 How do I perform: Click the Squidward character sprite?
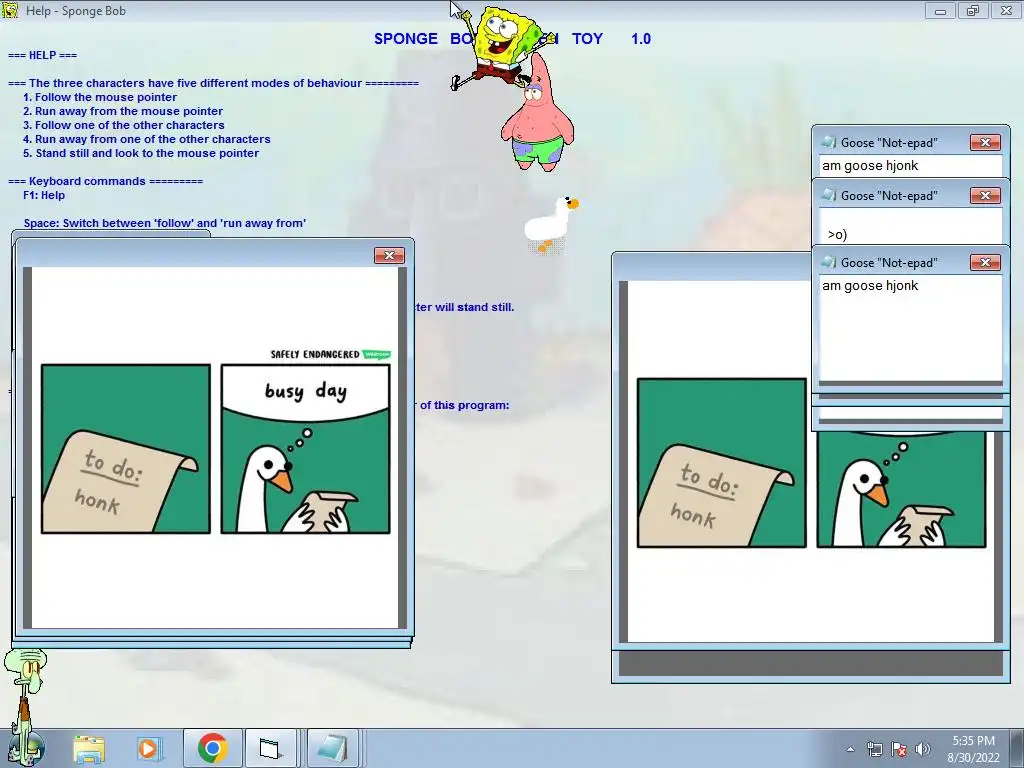[x=25, y=692]
